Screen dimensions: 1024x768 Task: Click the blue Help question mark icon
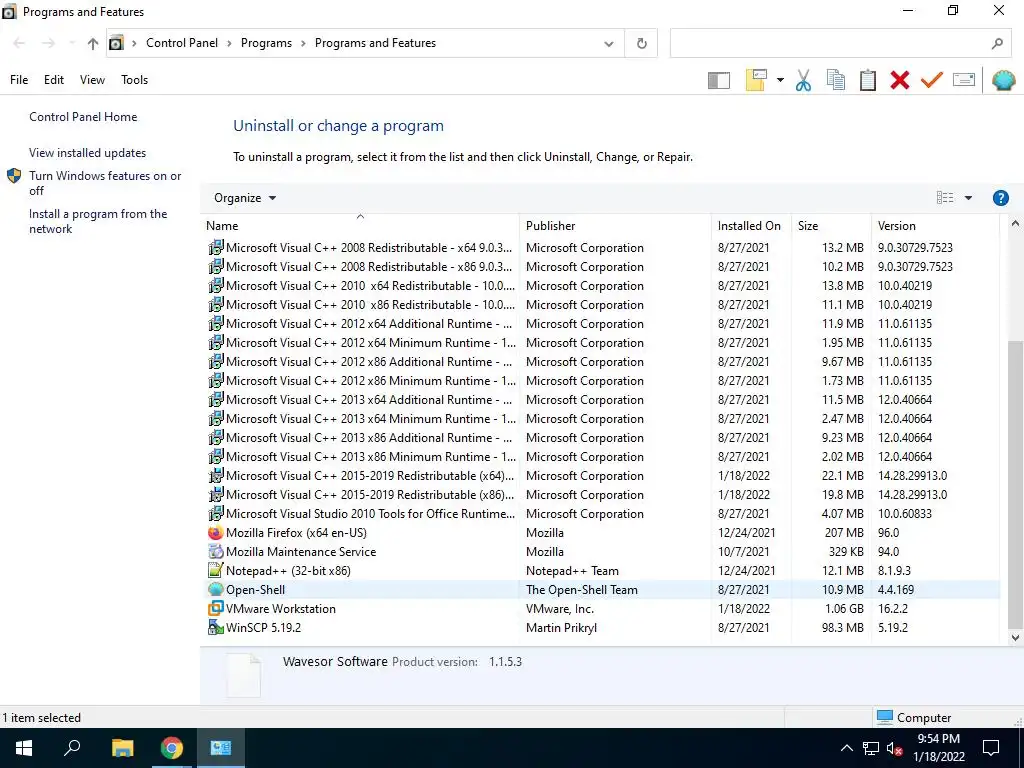click(1000, 198)
